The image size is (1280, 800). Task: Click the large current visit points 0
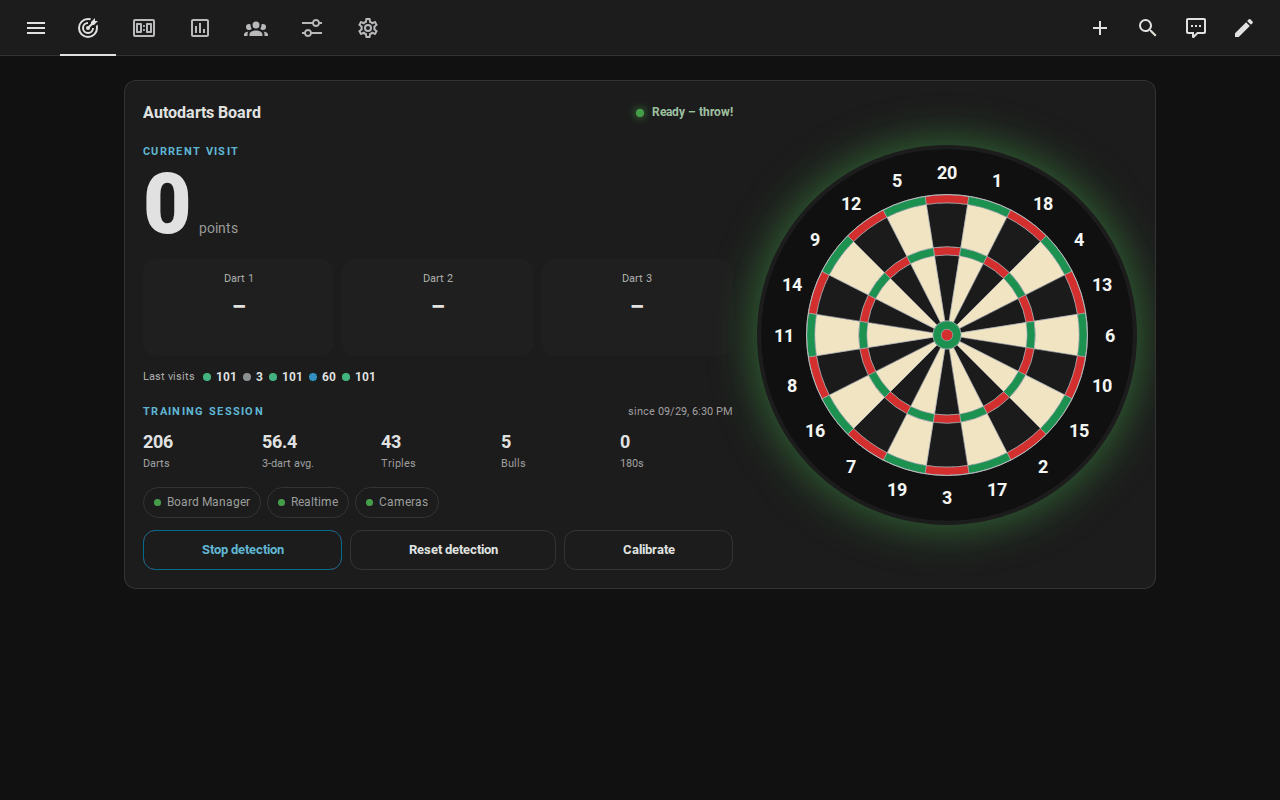point(167,205)
